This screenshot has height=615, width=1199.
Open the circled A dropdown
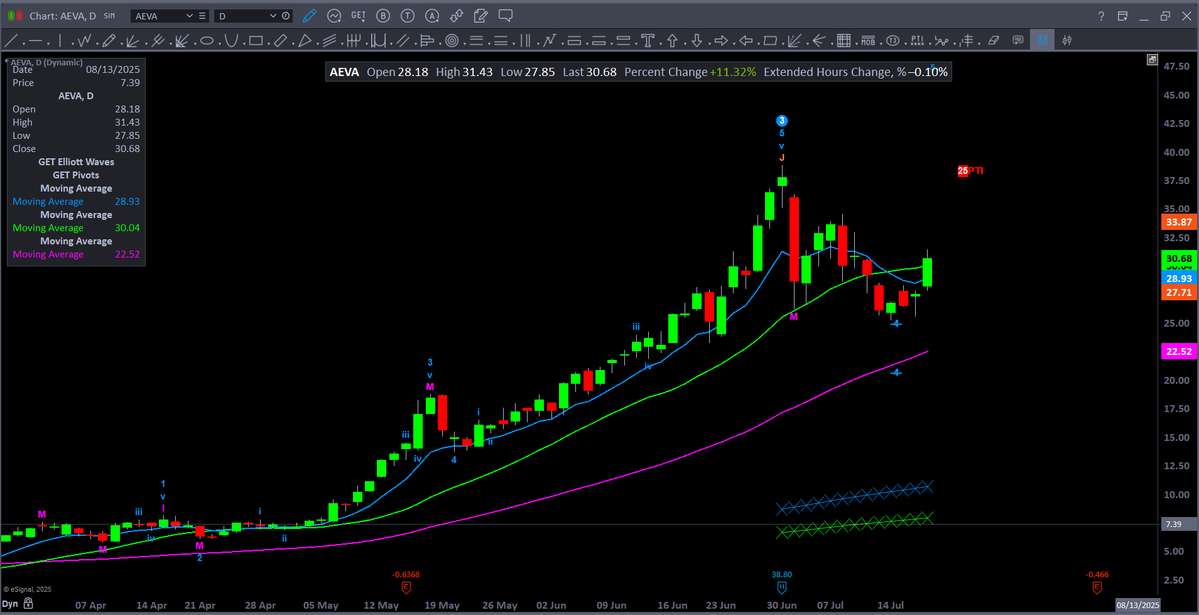click(432, 15)
